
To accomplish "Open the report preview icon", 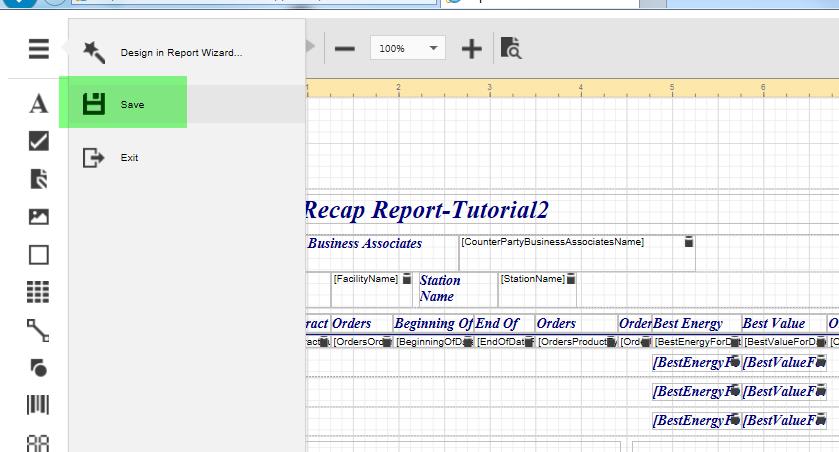I will [x=511, y=48].
